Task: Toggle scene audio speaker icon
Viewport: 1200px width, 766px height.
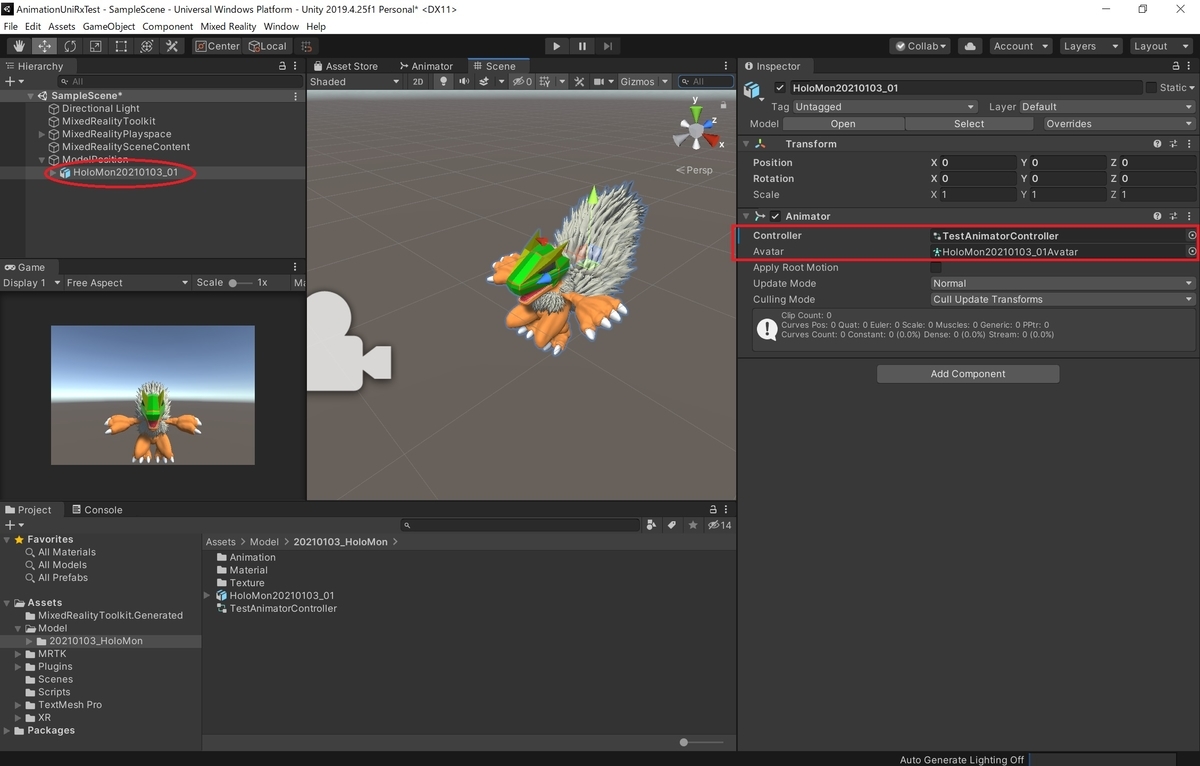Action: click(x=464, y=82)
